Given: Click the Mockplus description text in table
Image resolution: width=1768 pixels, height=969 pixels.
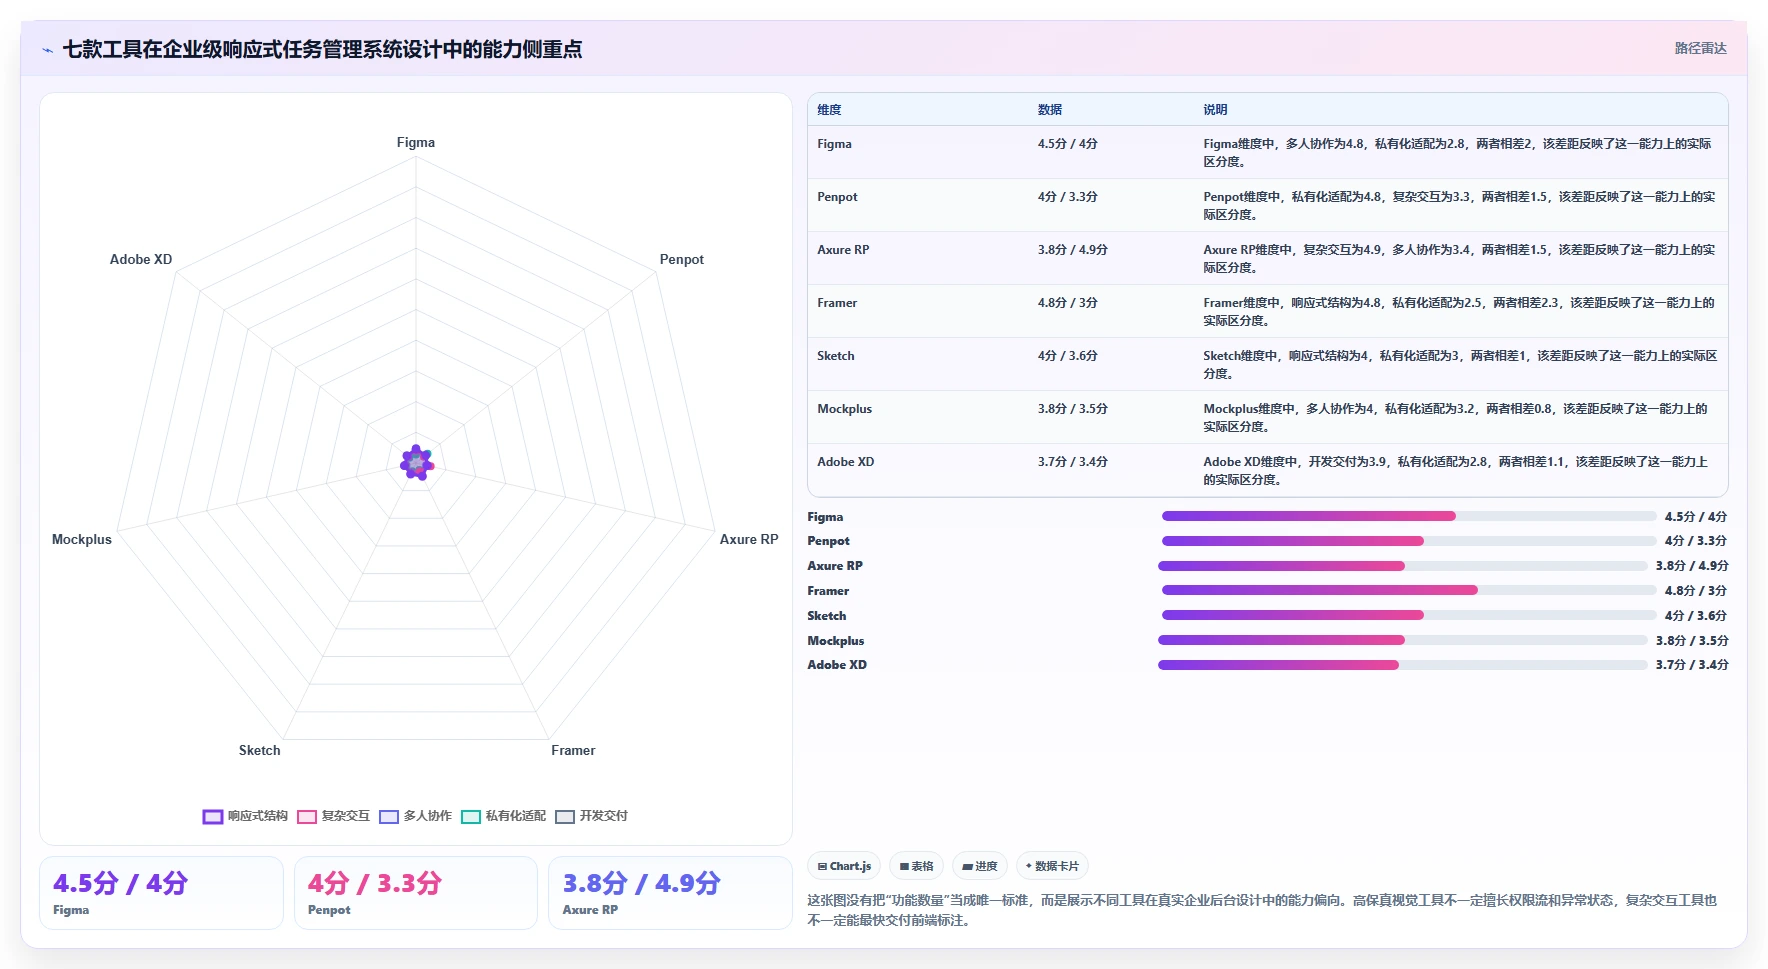Looking at the screenshot, I should [1456, 418].
